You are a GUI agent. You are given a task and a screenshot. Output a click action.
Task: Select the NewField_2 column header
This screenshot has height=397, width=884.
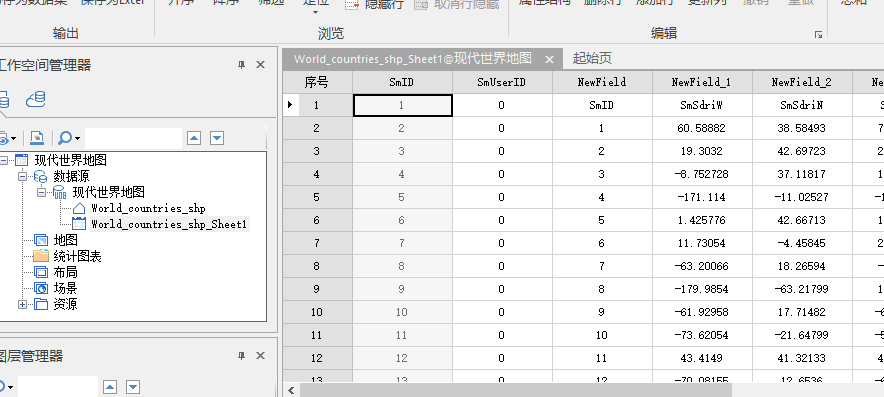click(802, 82)
